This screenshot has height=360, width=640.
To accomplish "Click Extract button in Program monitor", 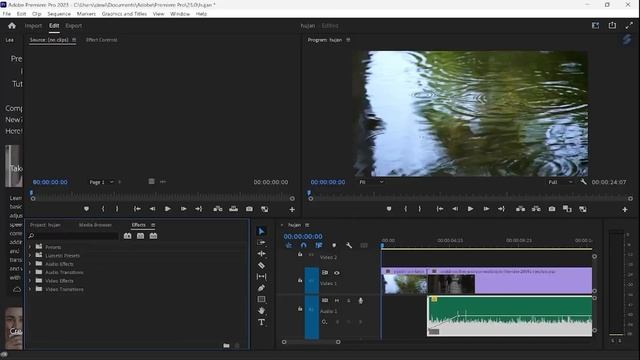I will click(x=536, y=209).
